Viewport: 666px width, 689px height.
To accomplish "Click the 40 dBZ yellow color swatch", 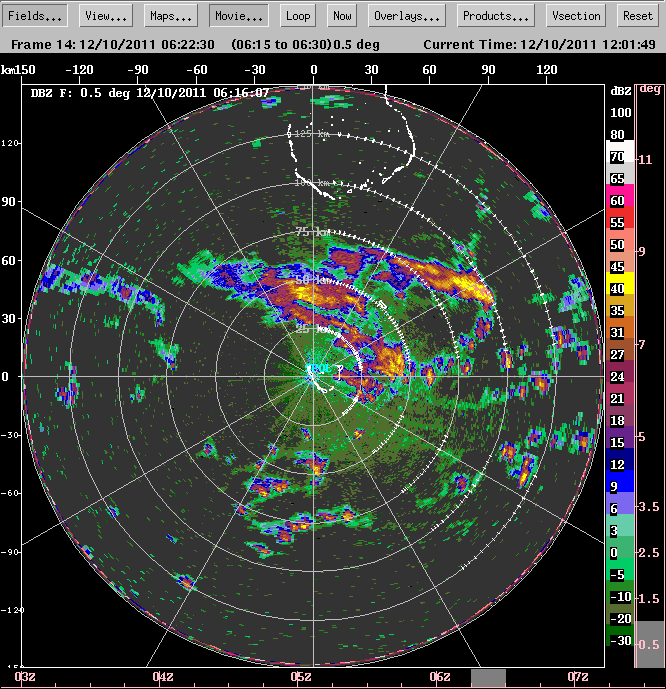I will click(x=620, y=283).
